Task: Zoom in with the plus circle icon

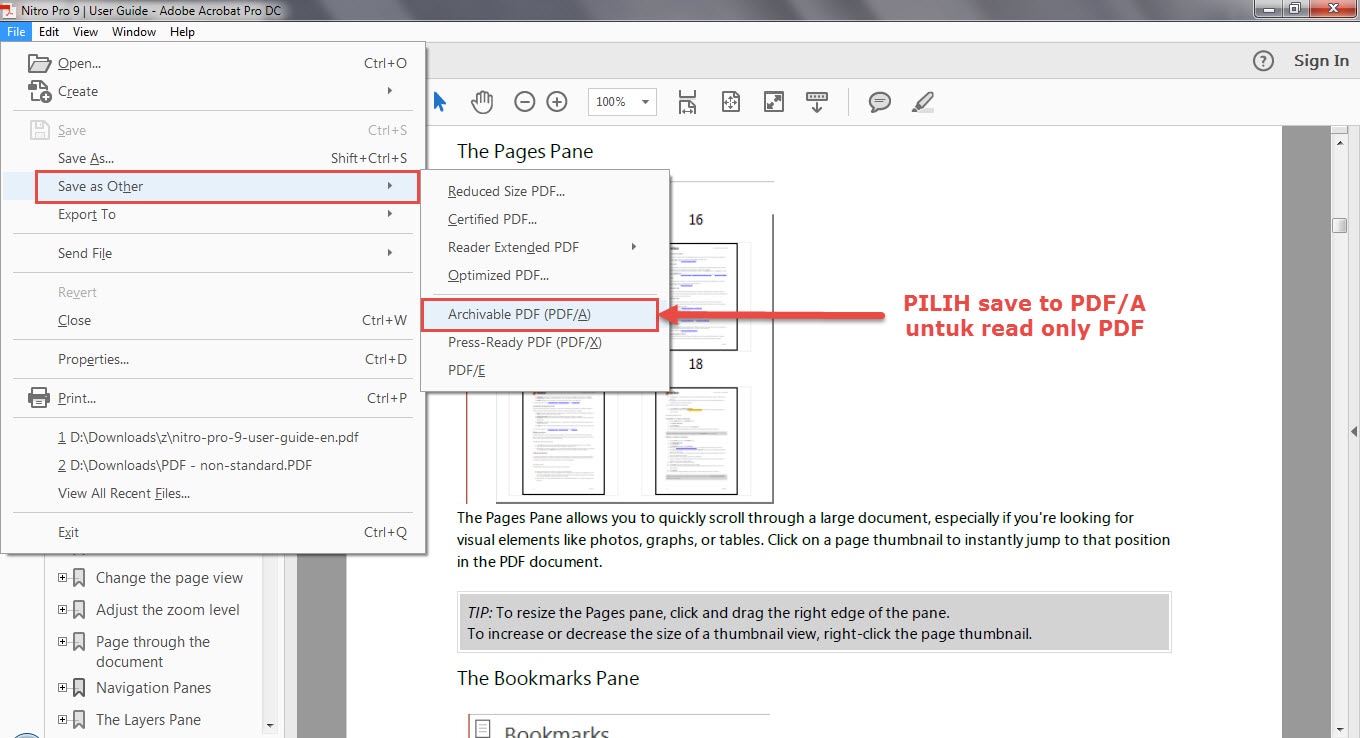Action: [x=557, y=102]
